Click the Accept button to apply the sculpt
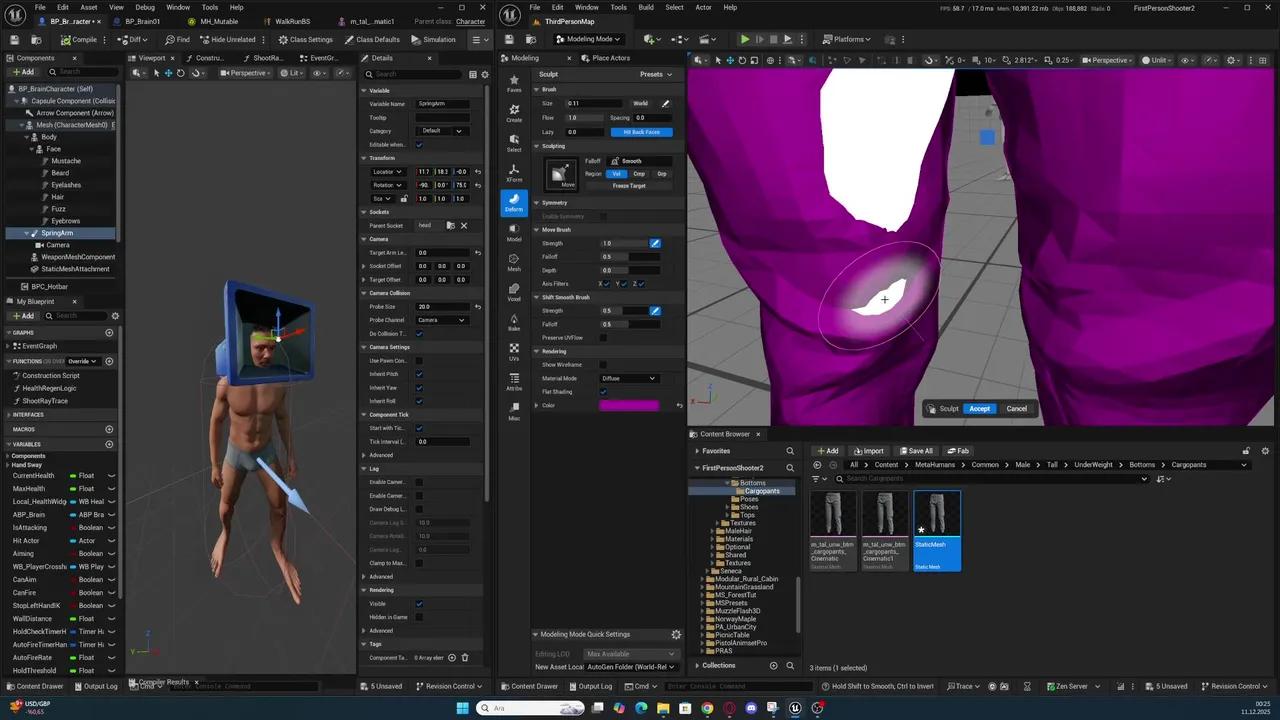1280x720 pixels. tap(979, 408)
